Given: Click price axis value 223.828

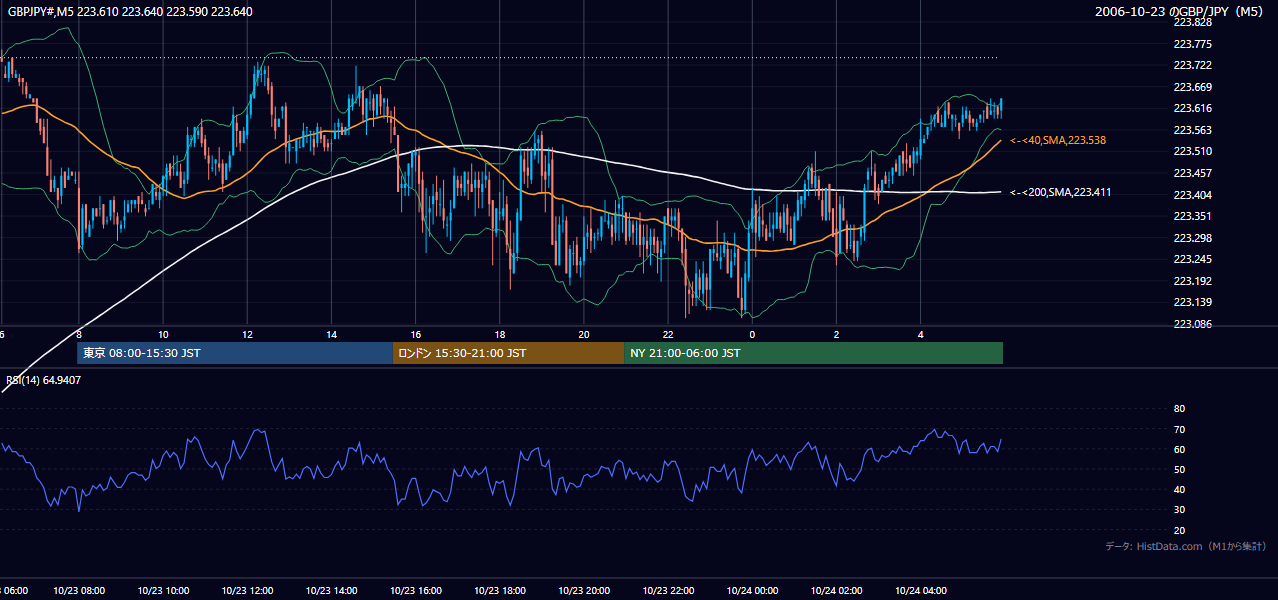Looking at the screenshot, I should [1192, 22].
